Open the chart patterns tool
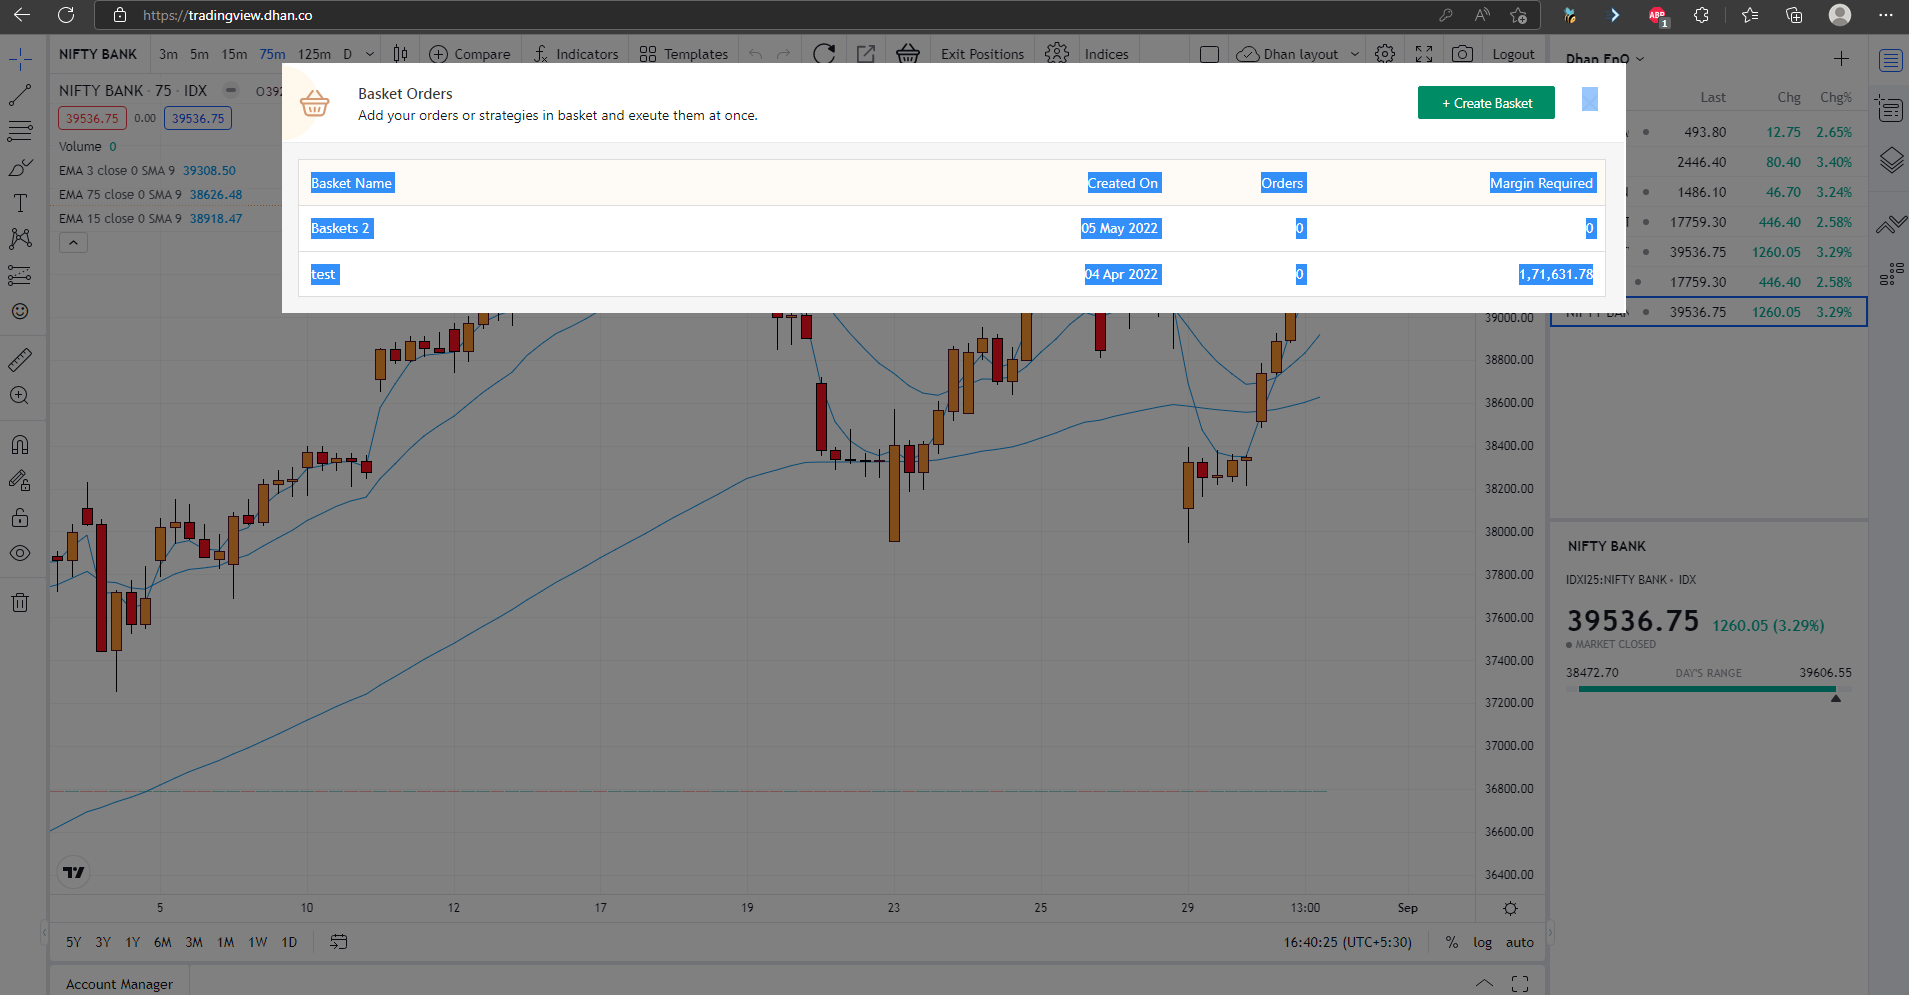Image resolution: width=1909 pixels, height=995 pixels. (20, 239)
